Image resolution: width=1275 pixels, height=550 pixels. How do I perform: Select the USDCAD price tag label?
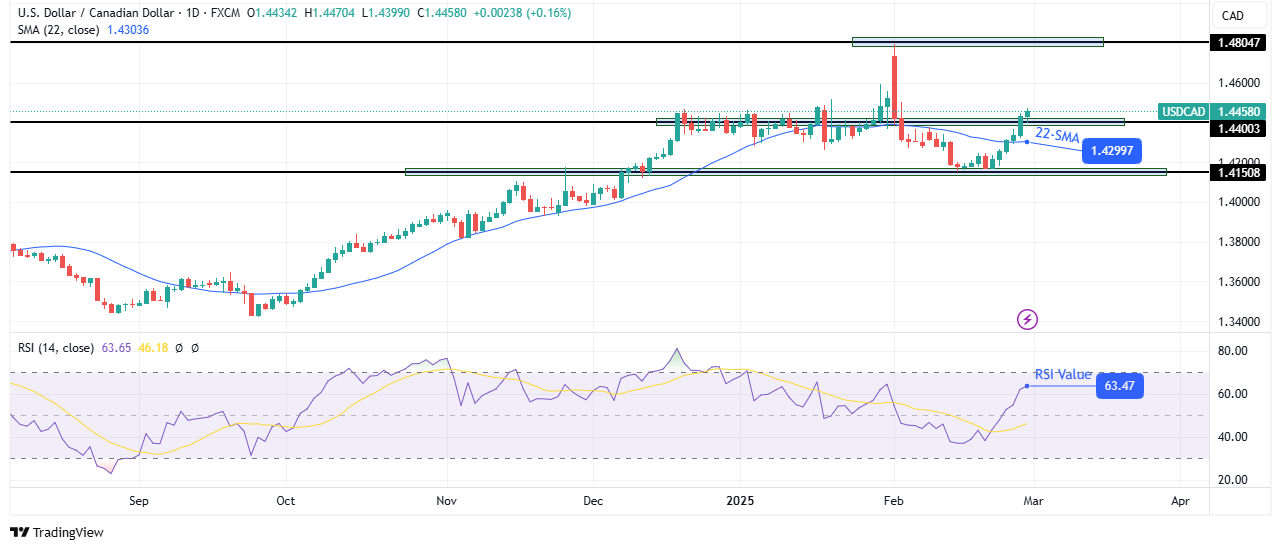click(1181, 111)
